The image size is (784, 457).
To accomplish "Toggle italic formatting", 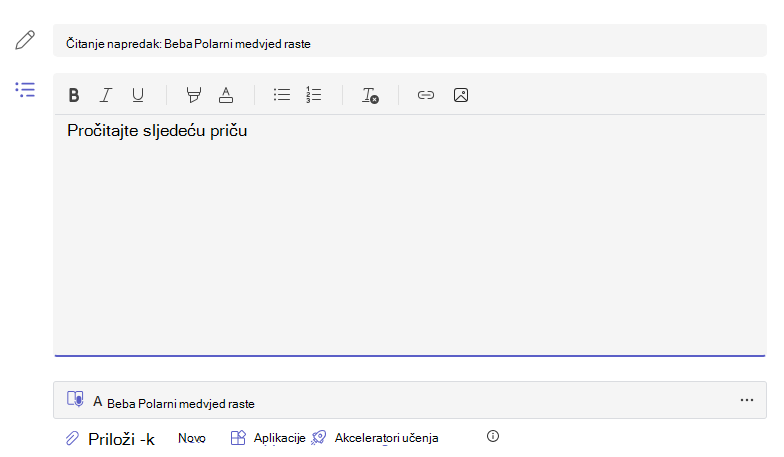I will coord(106,95).
